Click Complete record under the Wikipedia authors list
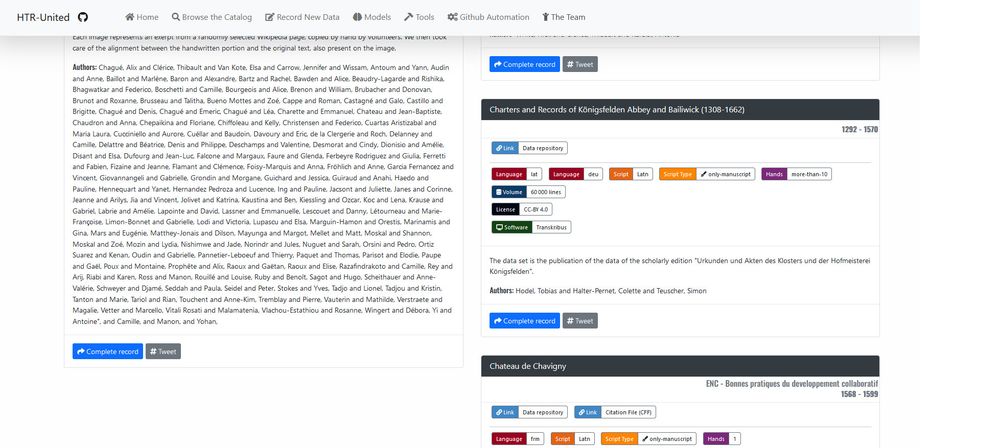Image resolution: width=1000 pixels, height=448 pixels. pyautogui.click(x=108, y=351)
